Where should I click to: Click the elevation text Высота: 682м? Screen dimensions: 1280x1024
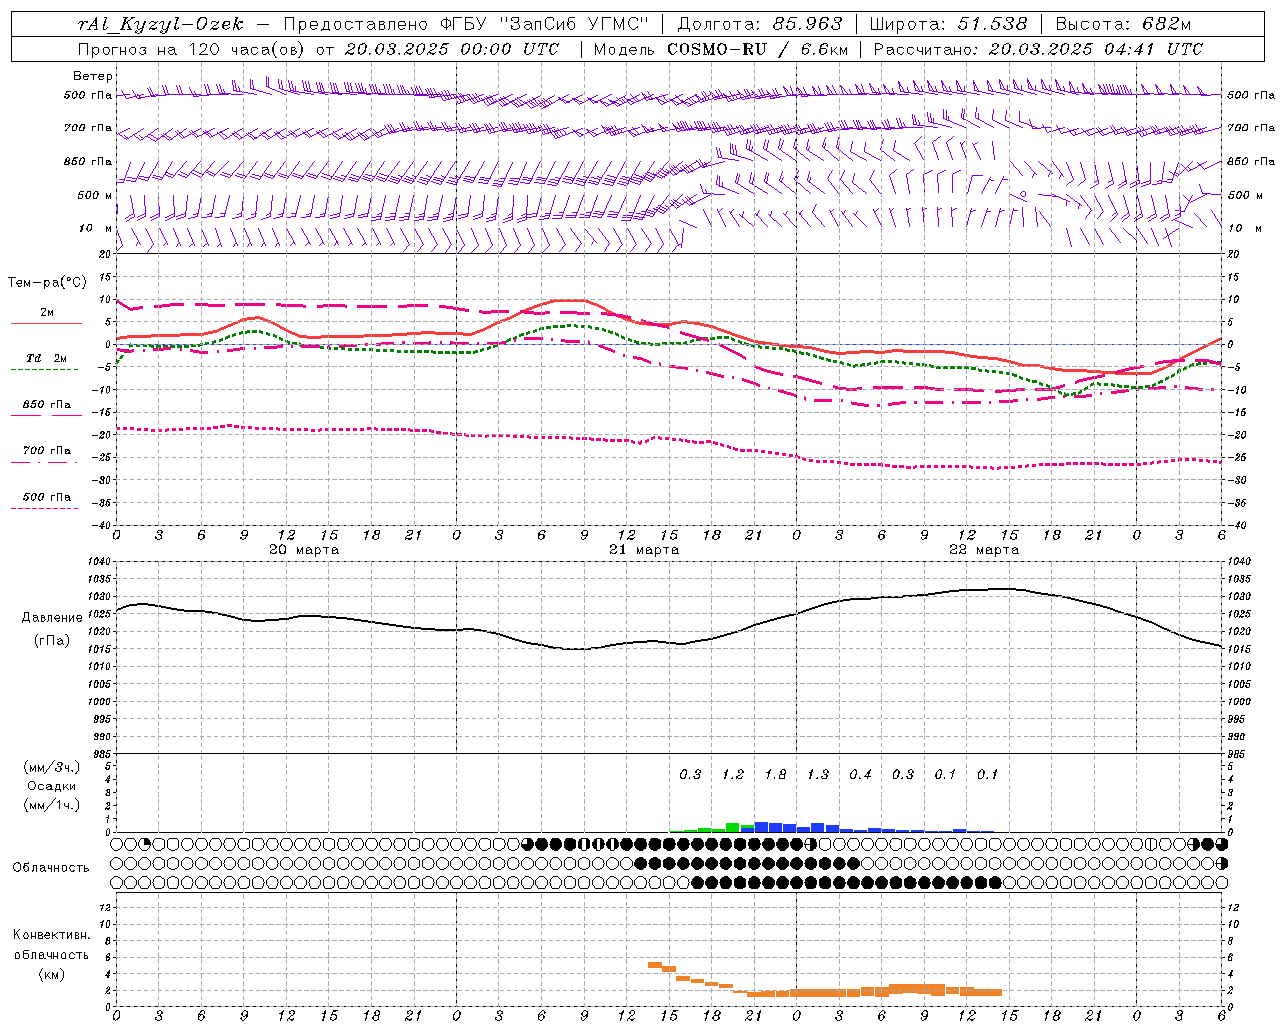[1123, 24]
